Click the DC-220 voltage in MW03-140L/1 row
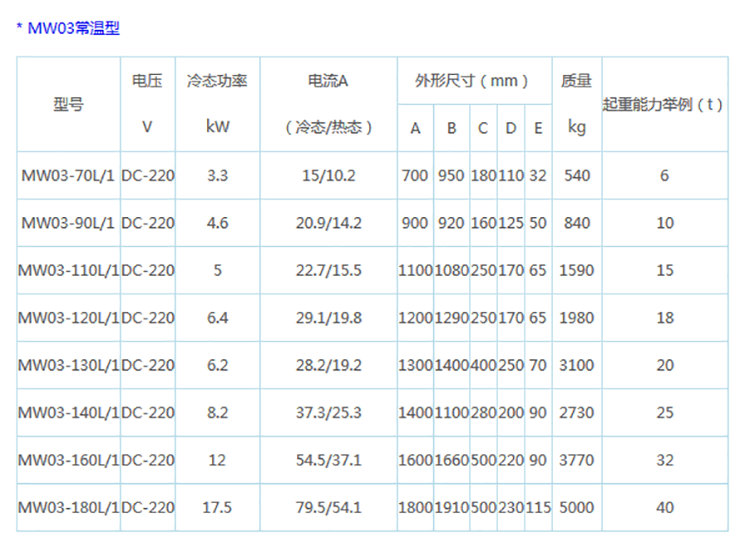The image size is (750, 543). [x=148, y=412]
